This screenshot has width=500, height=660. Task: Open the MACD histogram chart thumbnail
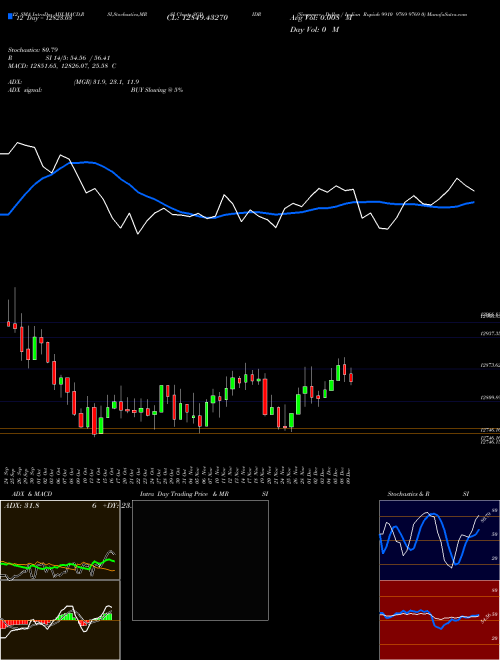[x=60, y=620]
